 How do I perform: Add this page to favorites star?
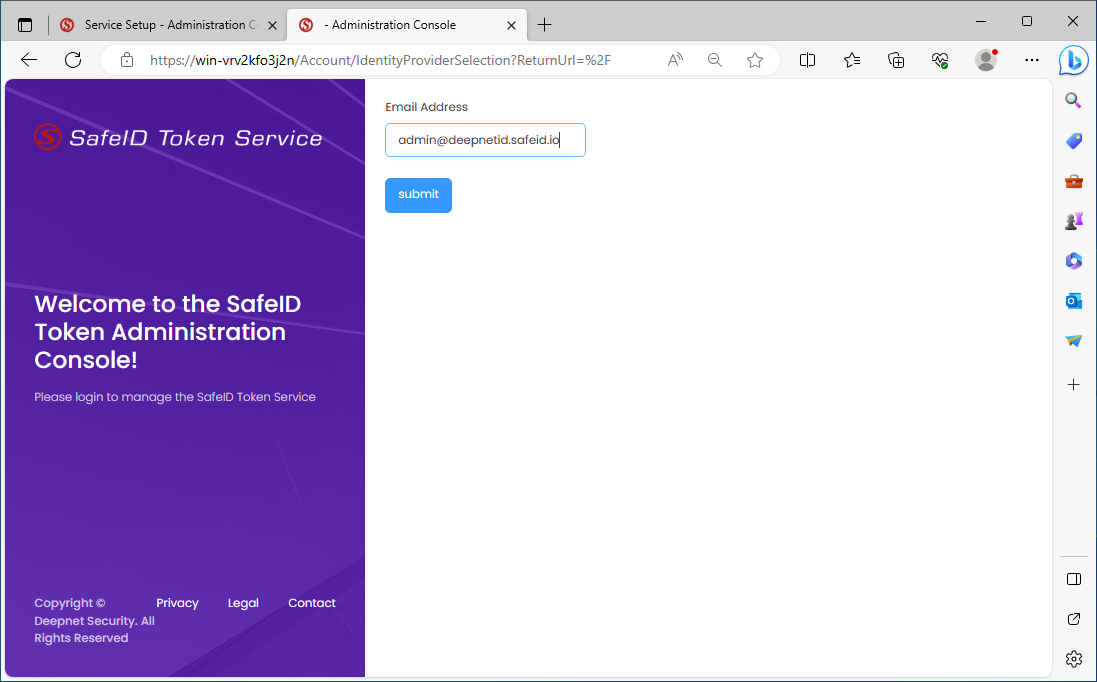coord(755,60)
